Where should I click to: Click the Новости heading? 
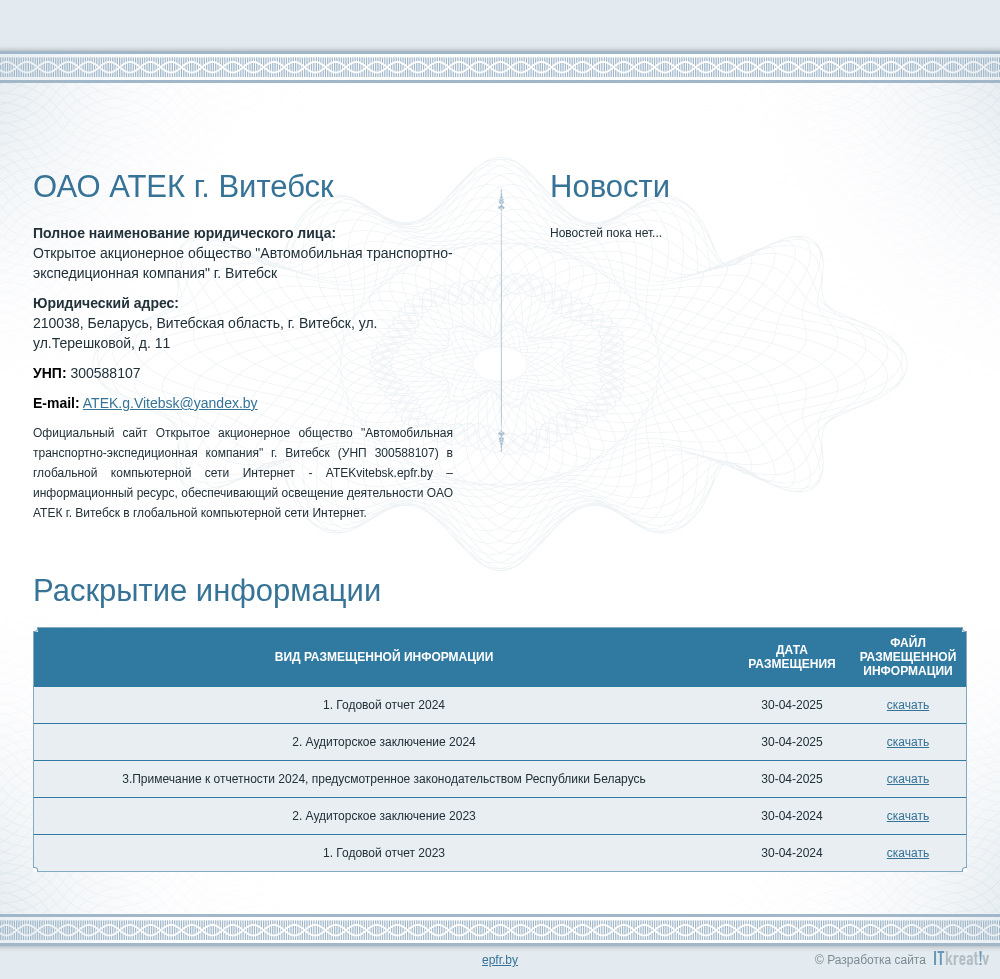tap(610, 186)
